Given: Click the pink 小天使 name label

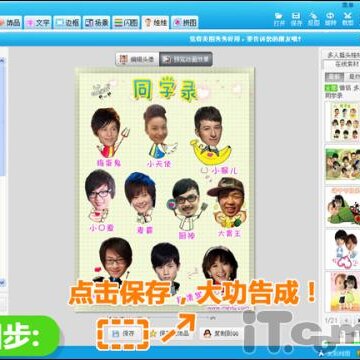Looking at the screenshot, I should coord(159,164).
